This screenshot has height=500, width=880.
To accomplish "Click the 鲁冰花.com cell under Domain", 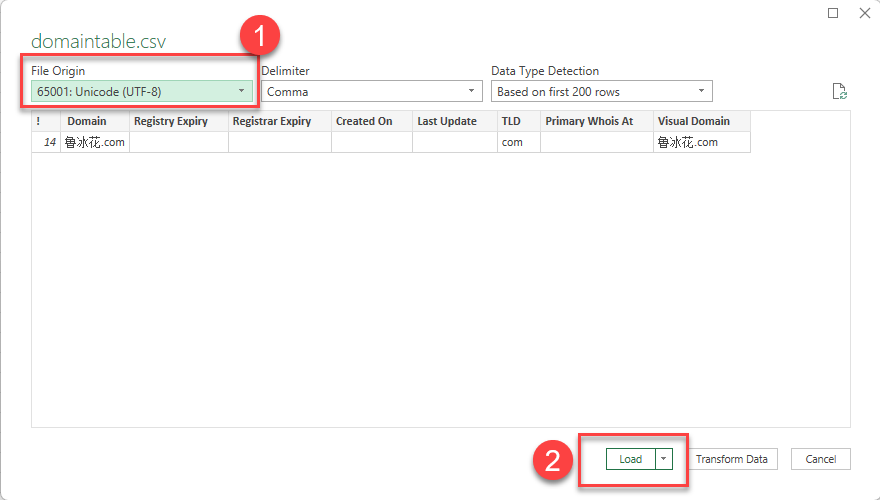I will pos(95,142).
